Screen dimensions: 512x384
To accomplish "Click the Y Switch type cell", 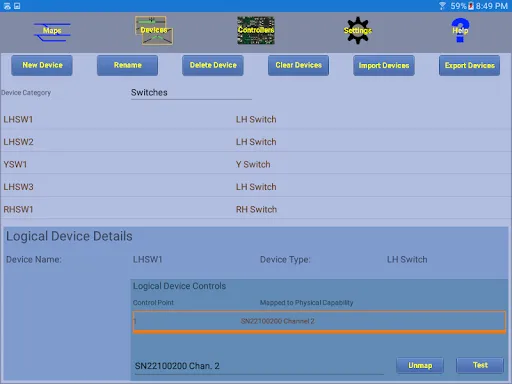I will pyautogui.click(x=253, y=164).
